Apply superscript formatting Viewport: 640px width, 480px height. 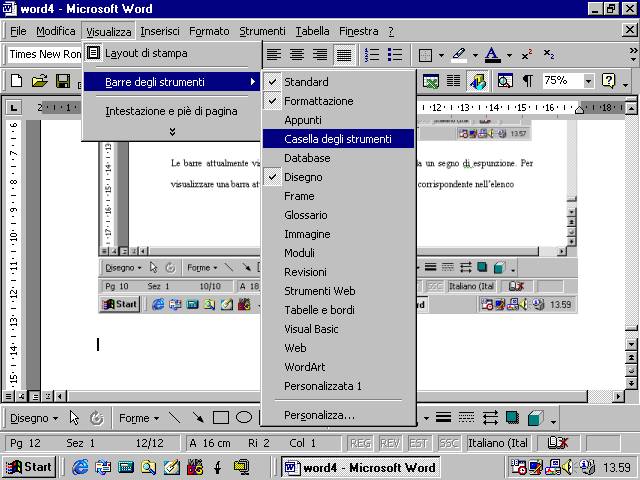(527, 55)
